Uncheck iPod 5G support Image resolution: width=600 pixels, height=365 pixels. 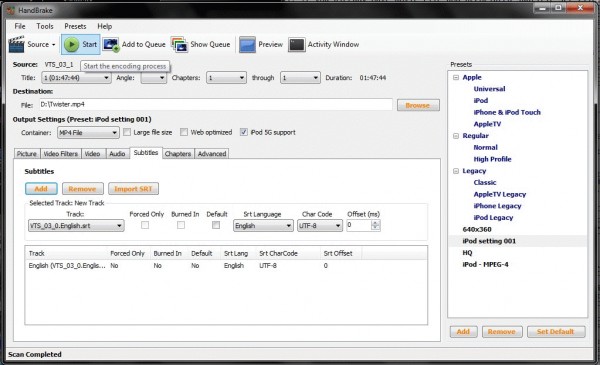pos(244,132)
